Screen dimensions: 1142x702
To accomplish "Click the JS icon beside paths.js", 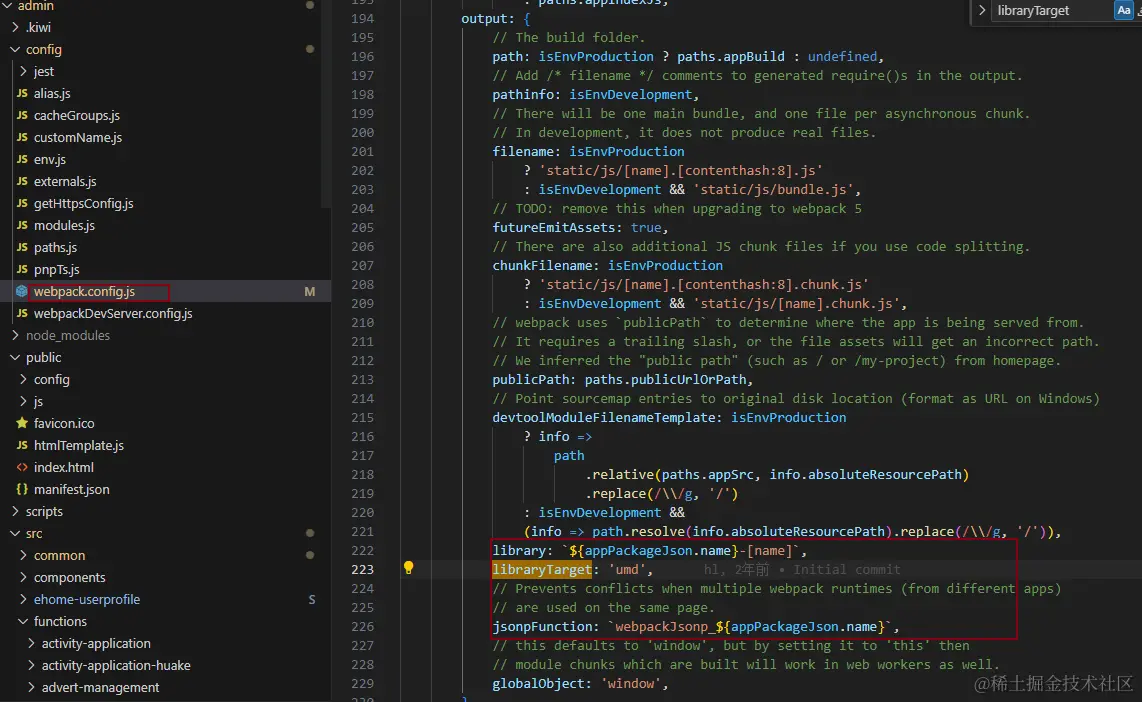I will coord(22,247).
